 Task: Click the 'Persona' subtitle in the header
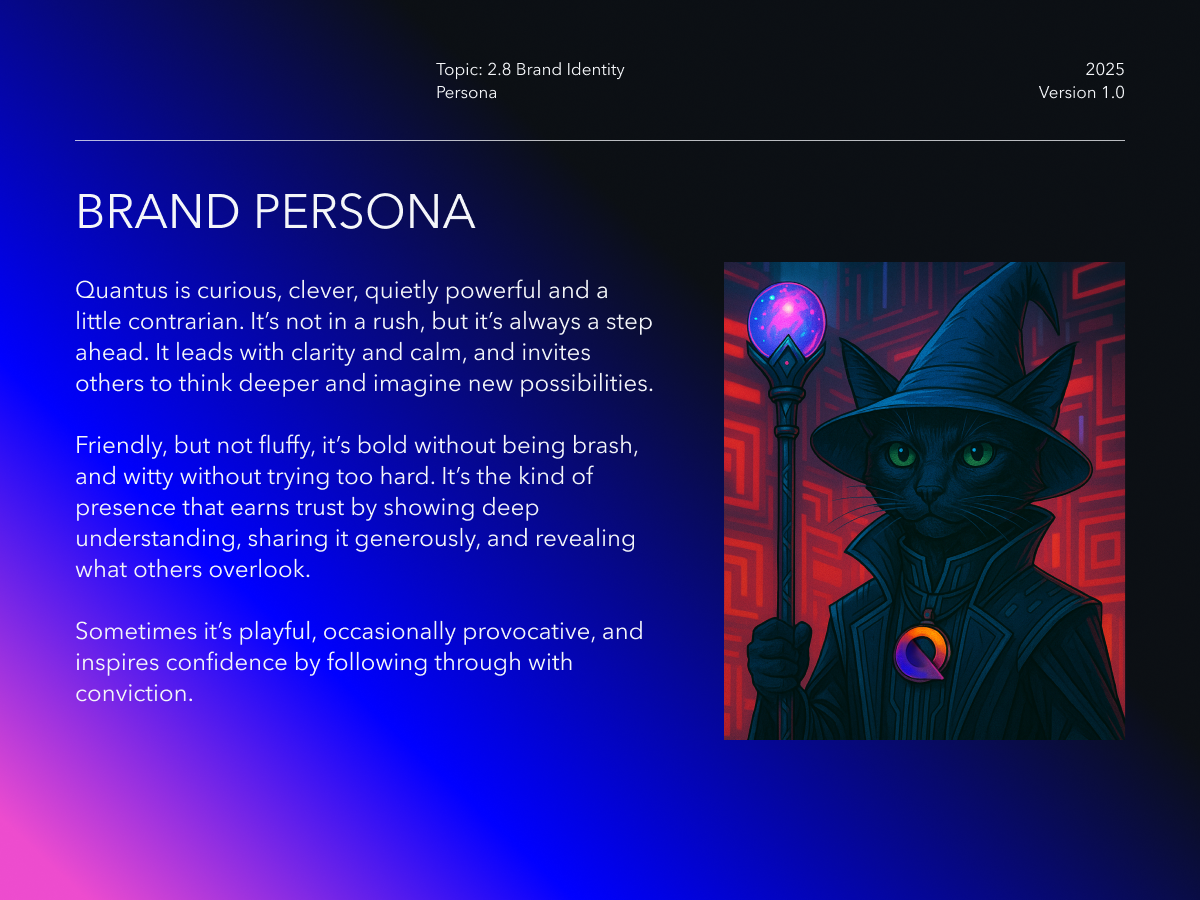pos(466,93)
